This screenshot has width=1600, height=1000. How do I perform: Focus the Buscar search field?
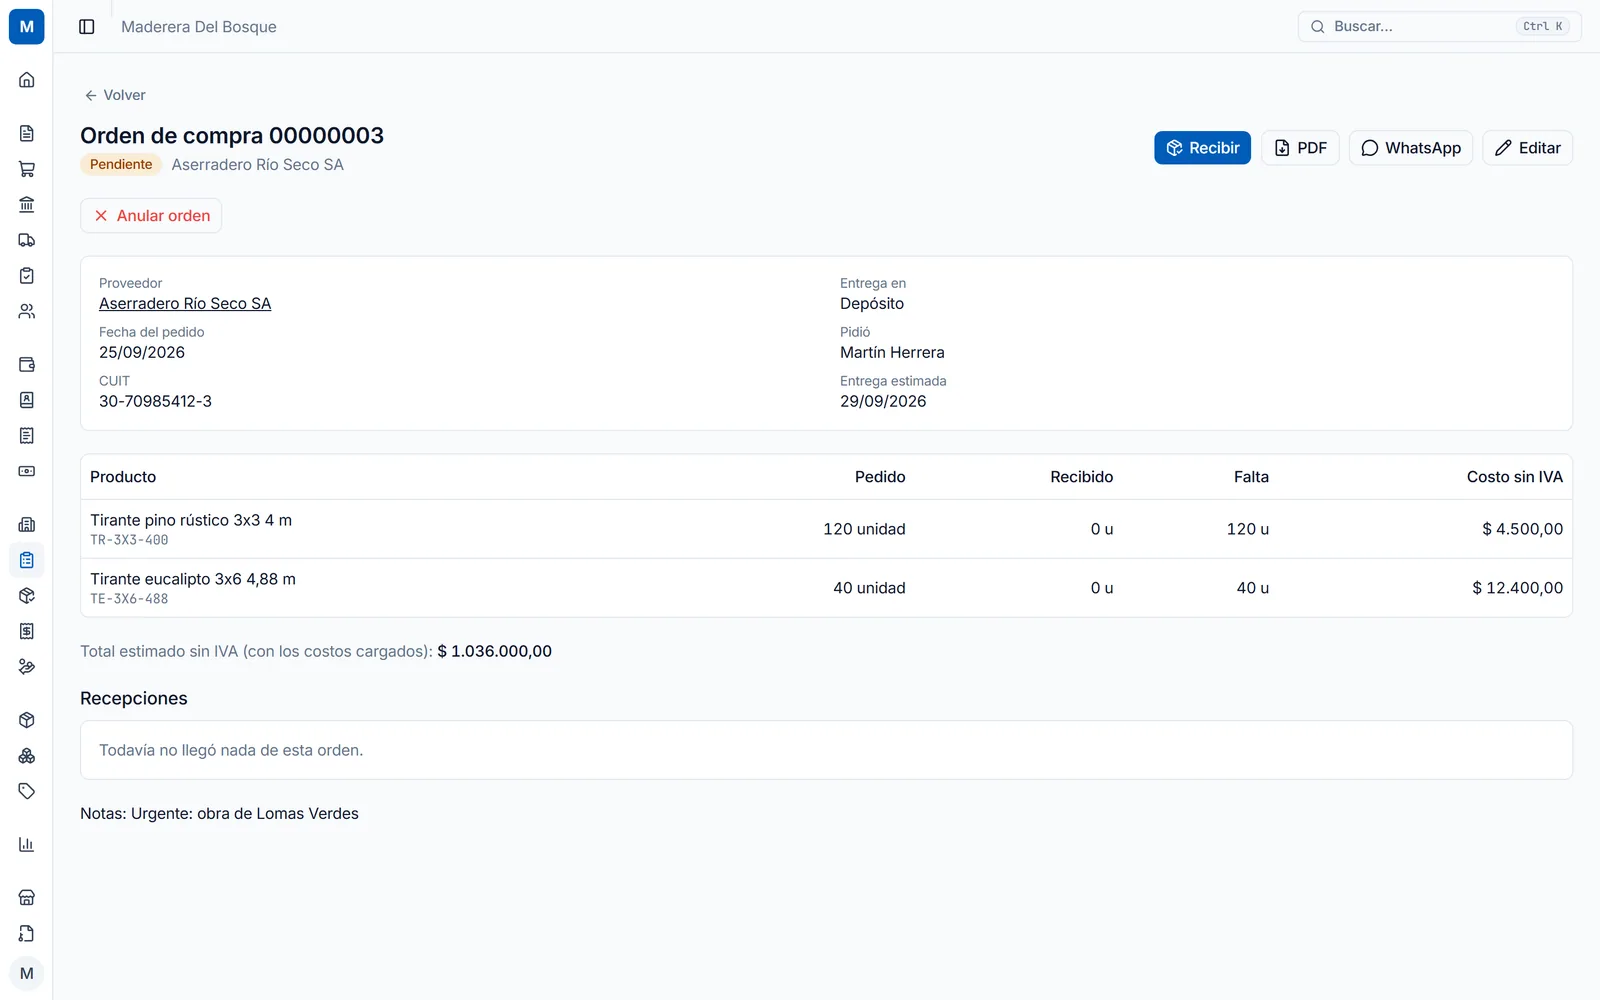click(1439, 27)
